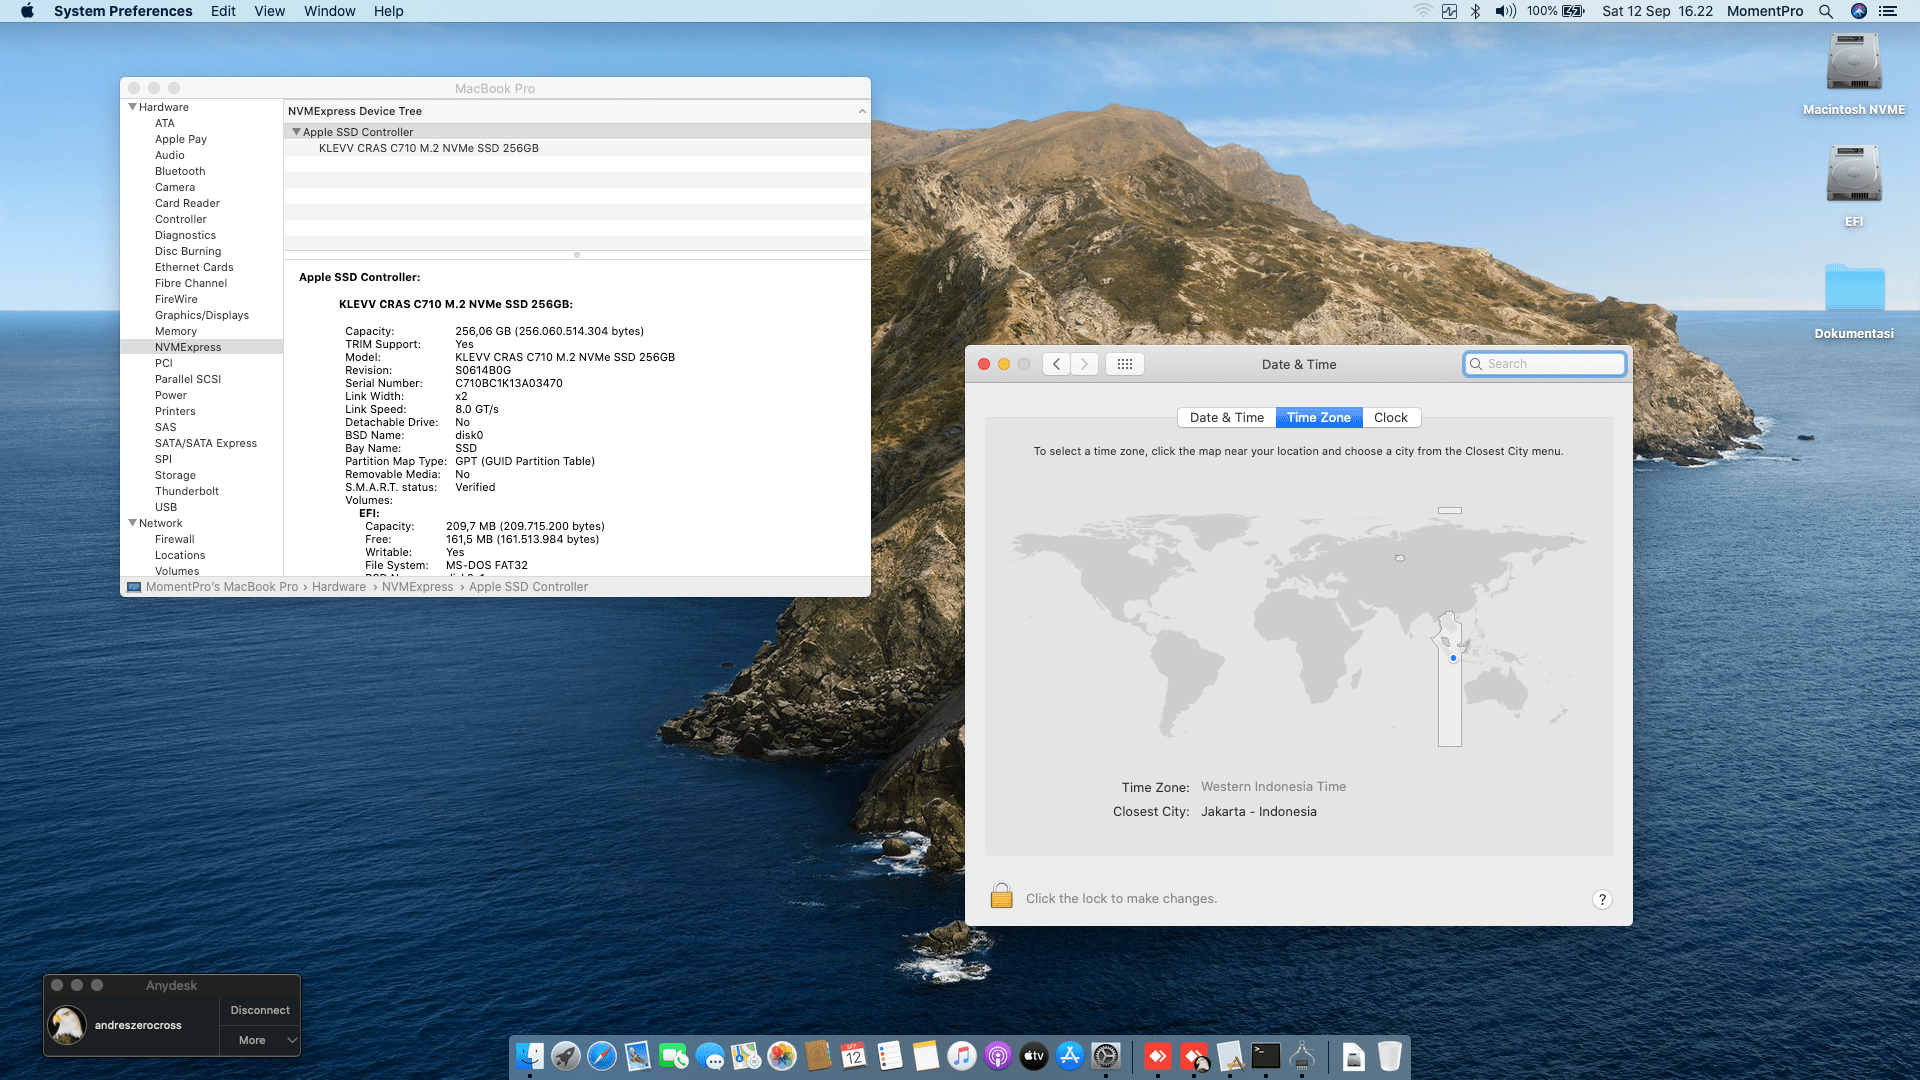
Task: Select Graphics/Displays in the sidebar
Action: (202, 315)
